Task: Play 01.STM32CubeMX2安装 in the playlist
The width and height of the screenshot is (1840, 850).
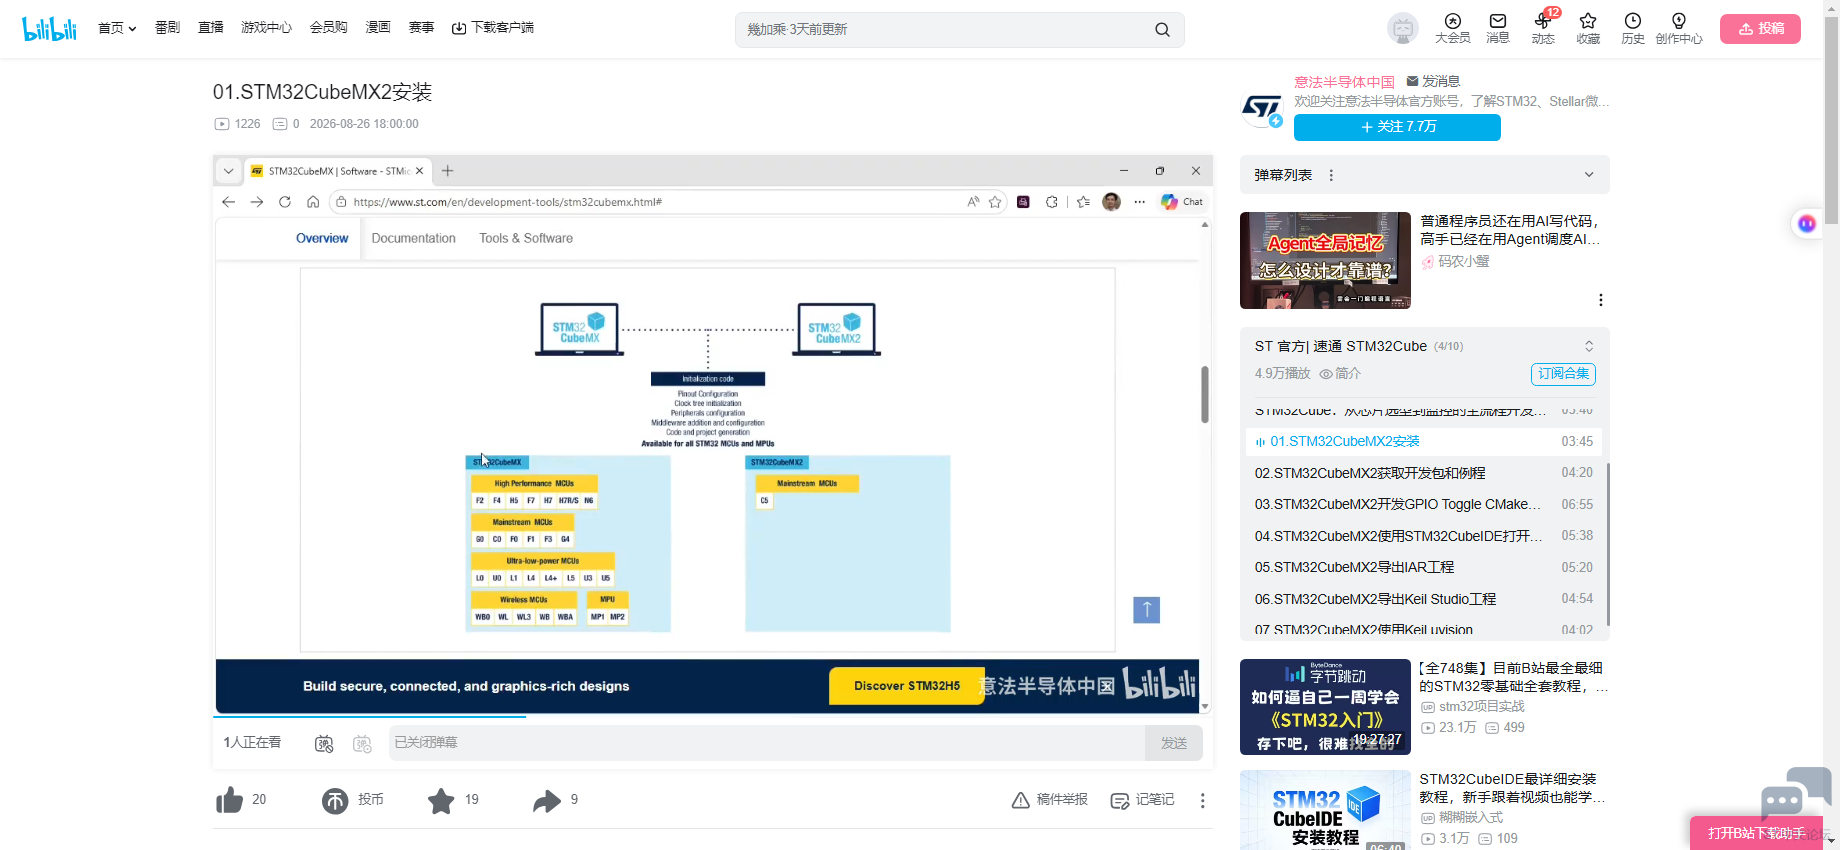Action: coord(1424,441)
